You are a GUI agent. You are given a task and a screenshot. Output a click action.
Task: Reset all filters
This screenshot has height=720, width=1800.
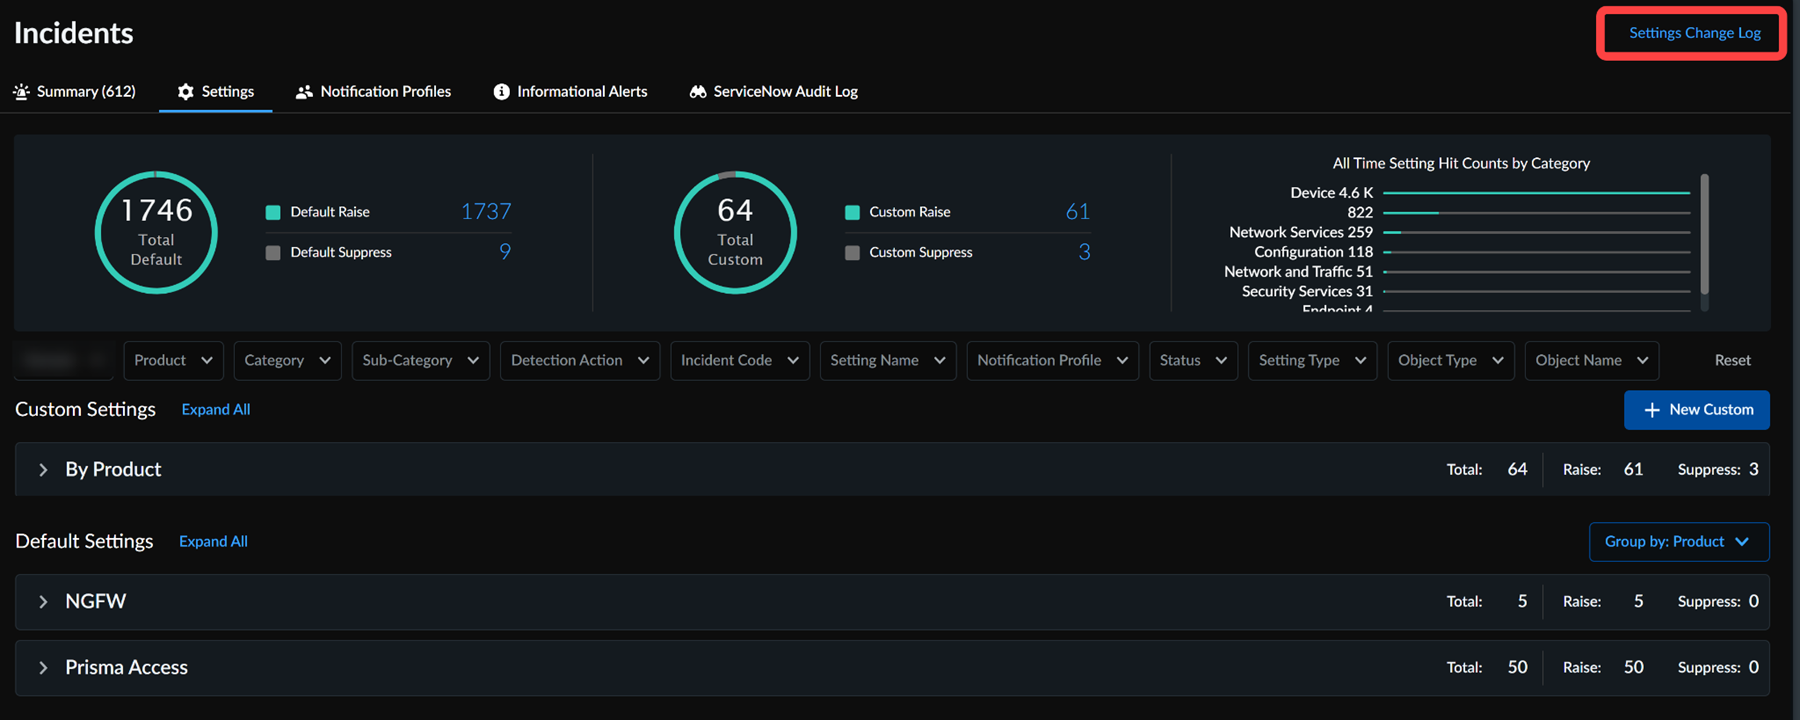tap(1732, 360)
